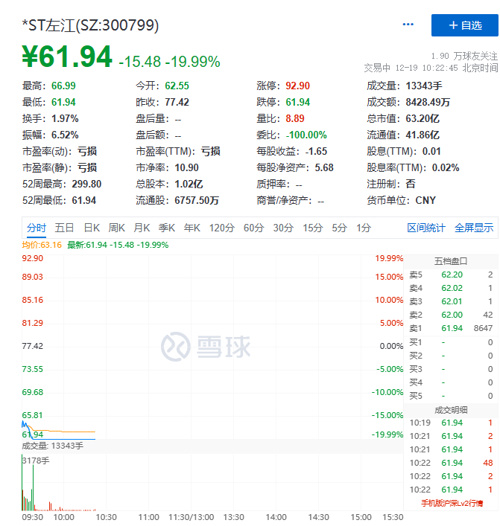Switch to the 日K chart tab

92,228
